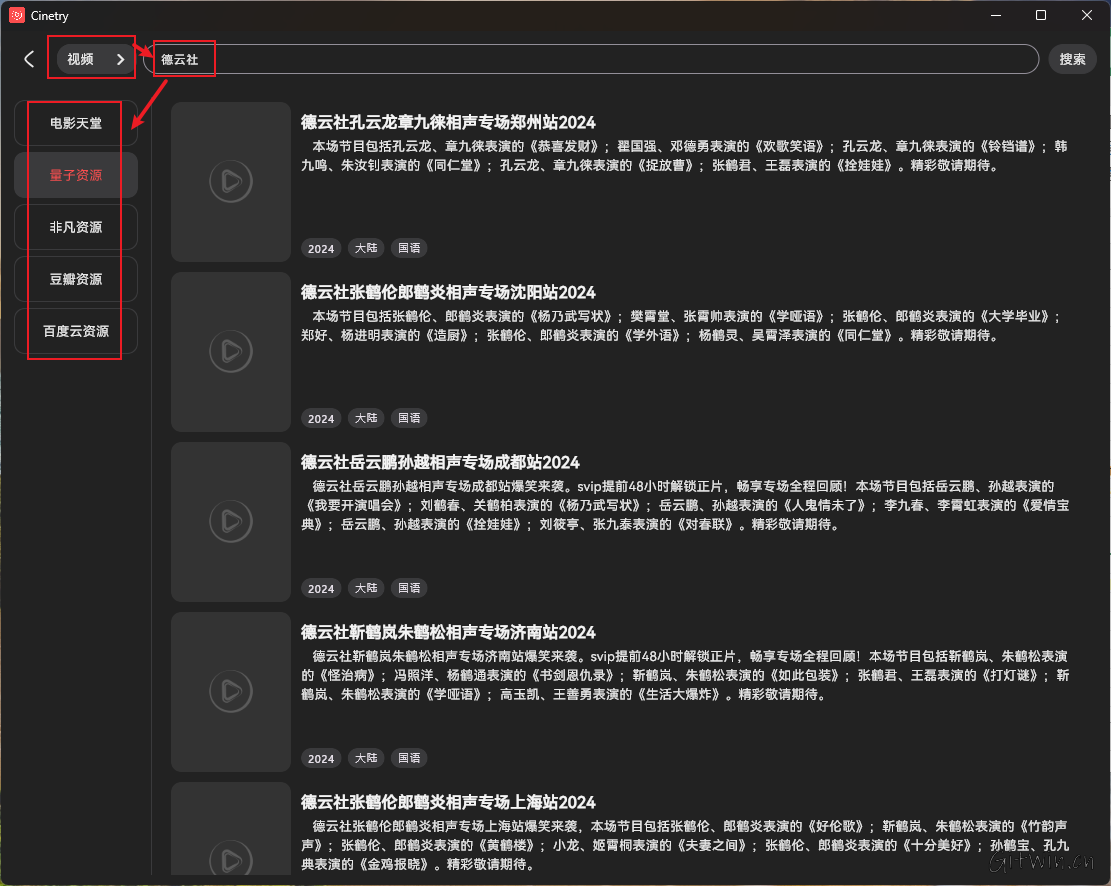Click play icon of 成都站 result
Screen dimensions: 1111x886
pyautogui.click(x=231, y=521)
